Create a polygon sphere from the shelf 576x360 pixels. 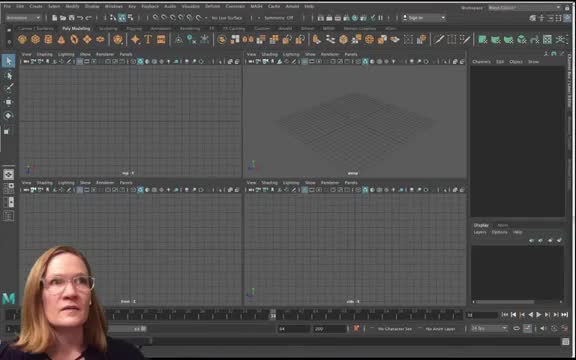tap(22, 39)
